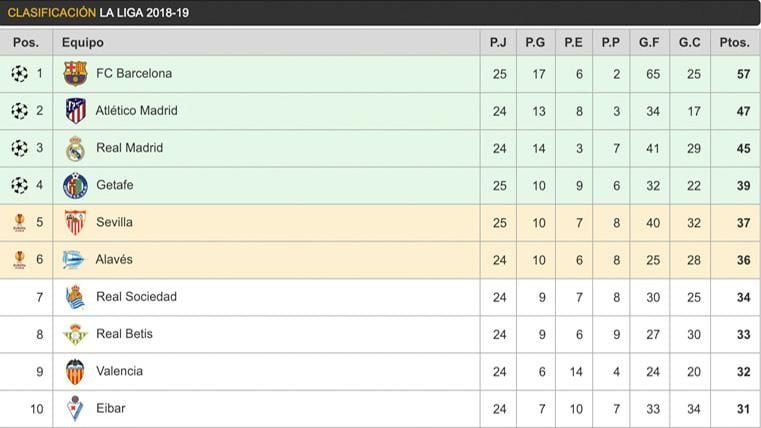Sort by the Equipo column header
The image size is (761, 428).
[x=83, y=43]
